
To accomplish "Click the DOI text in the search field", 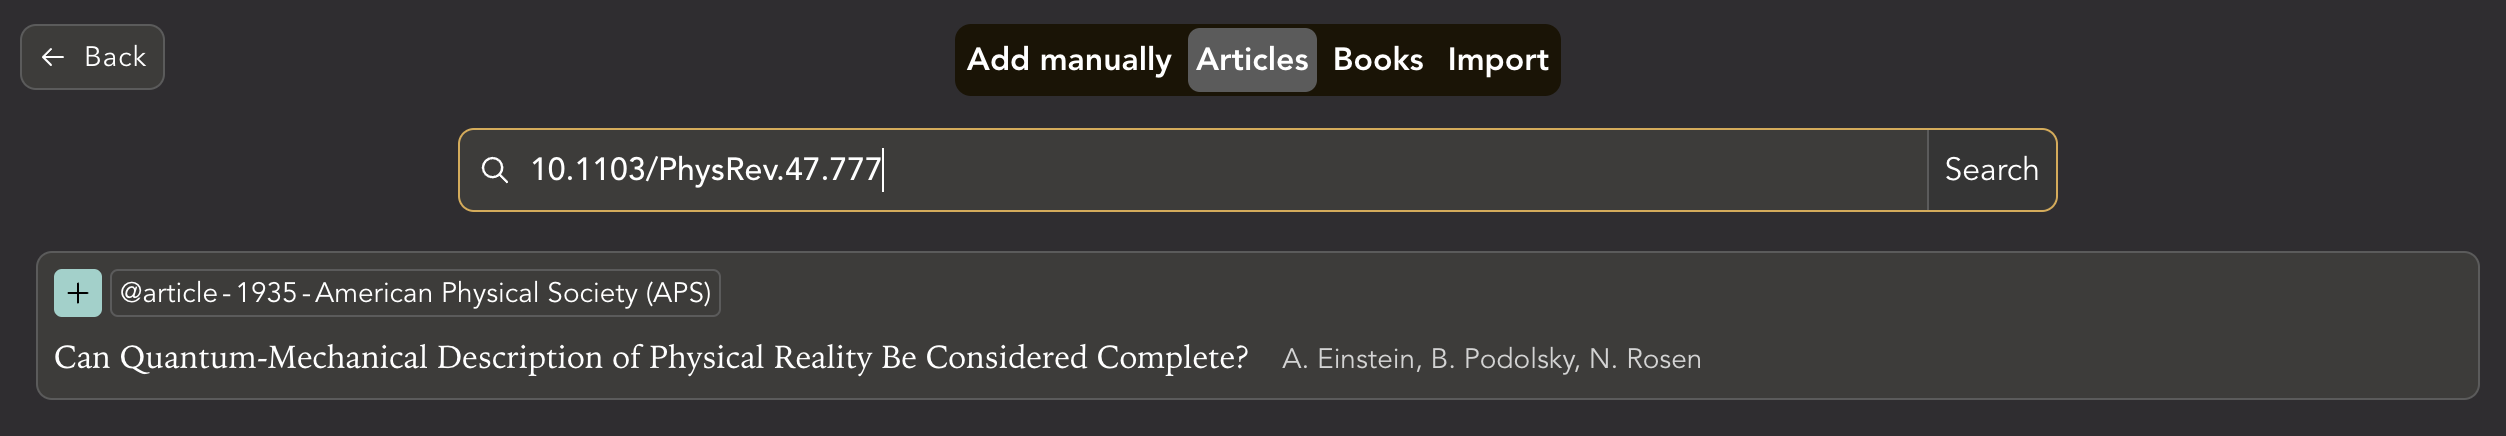I will [705, 170].
